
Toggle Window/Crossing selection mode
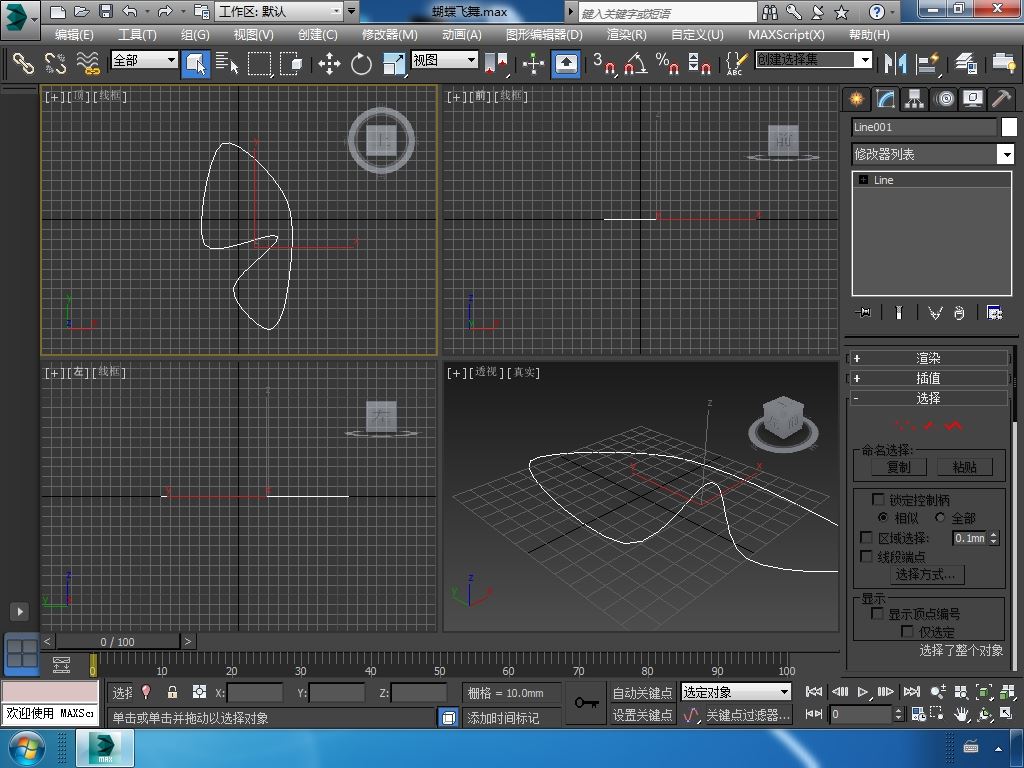[291, 63]
